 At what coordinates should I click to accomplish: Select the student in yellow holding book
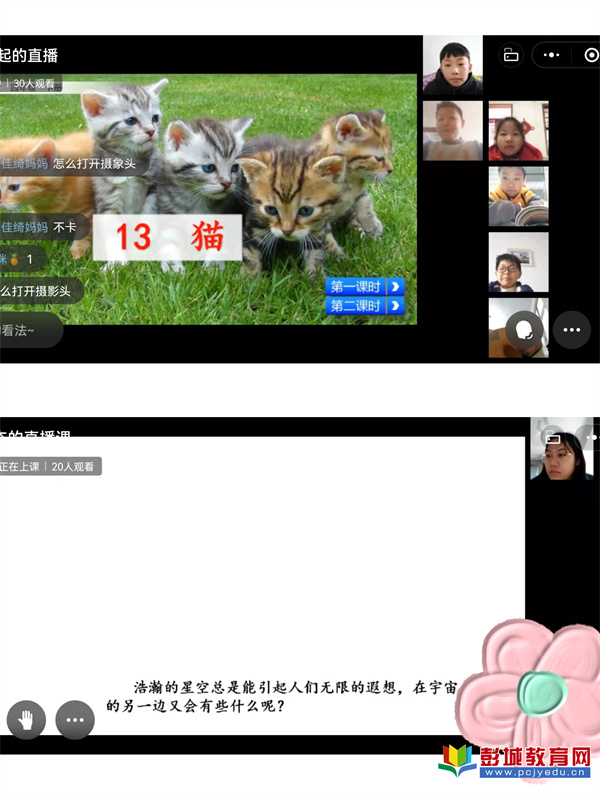[x=518, y=196]
